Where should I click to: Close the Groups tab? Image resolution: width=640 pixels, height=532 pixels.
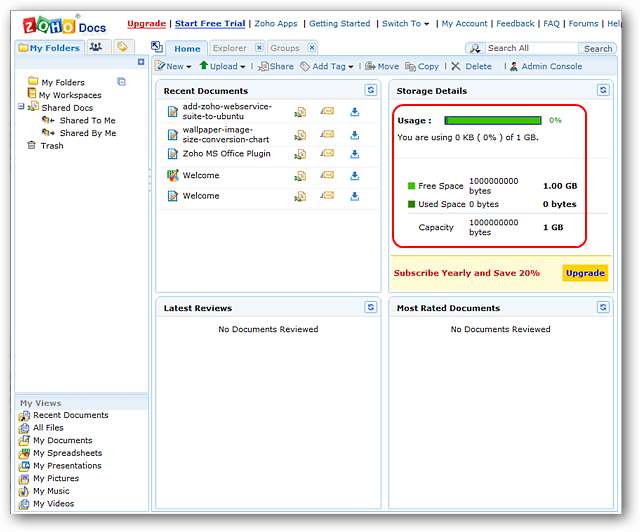tap(311, 47)
